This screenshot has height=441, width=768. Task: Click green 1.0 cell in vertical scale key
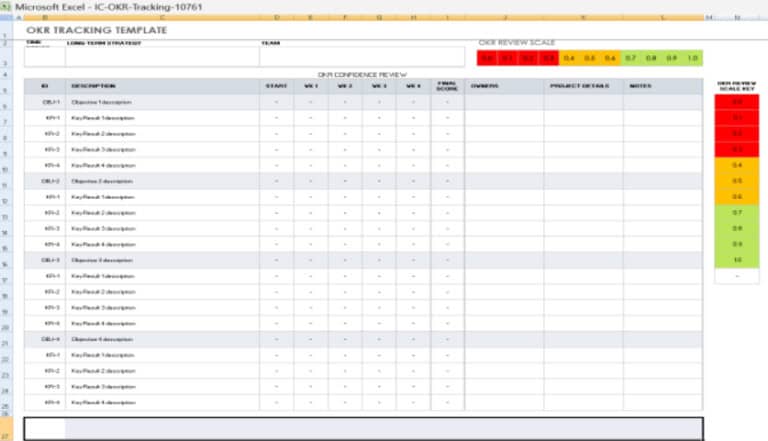pyautogui.click(x=737, y=260)
